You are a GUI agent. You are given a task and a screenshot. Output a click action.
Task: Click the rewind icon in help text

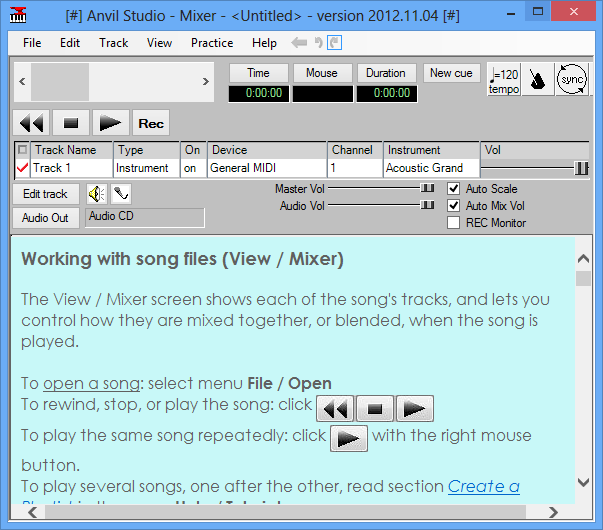click(x=335, y=408)
